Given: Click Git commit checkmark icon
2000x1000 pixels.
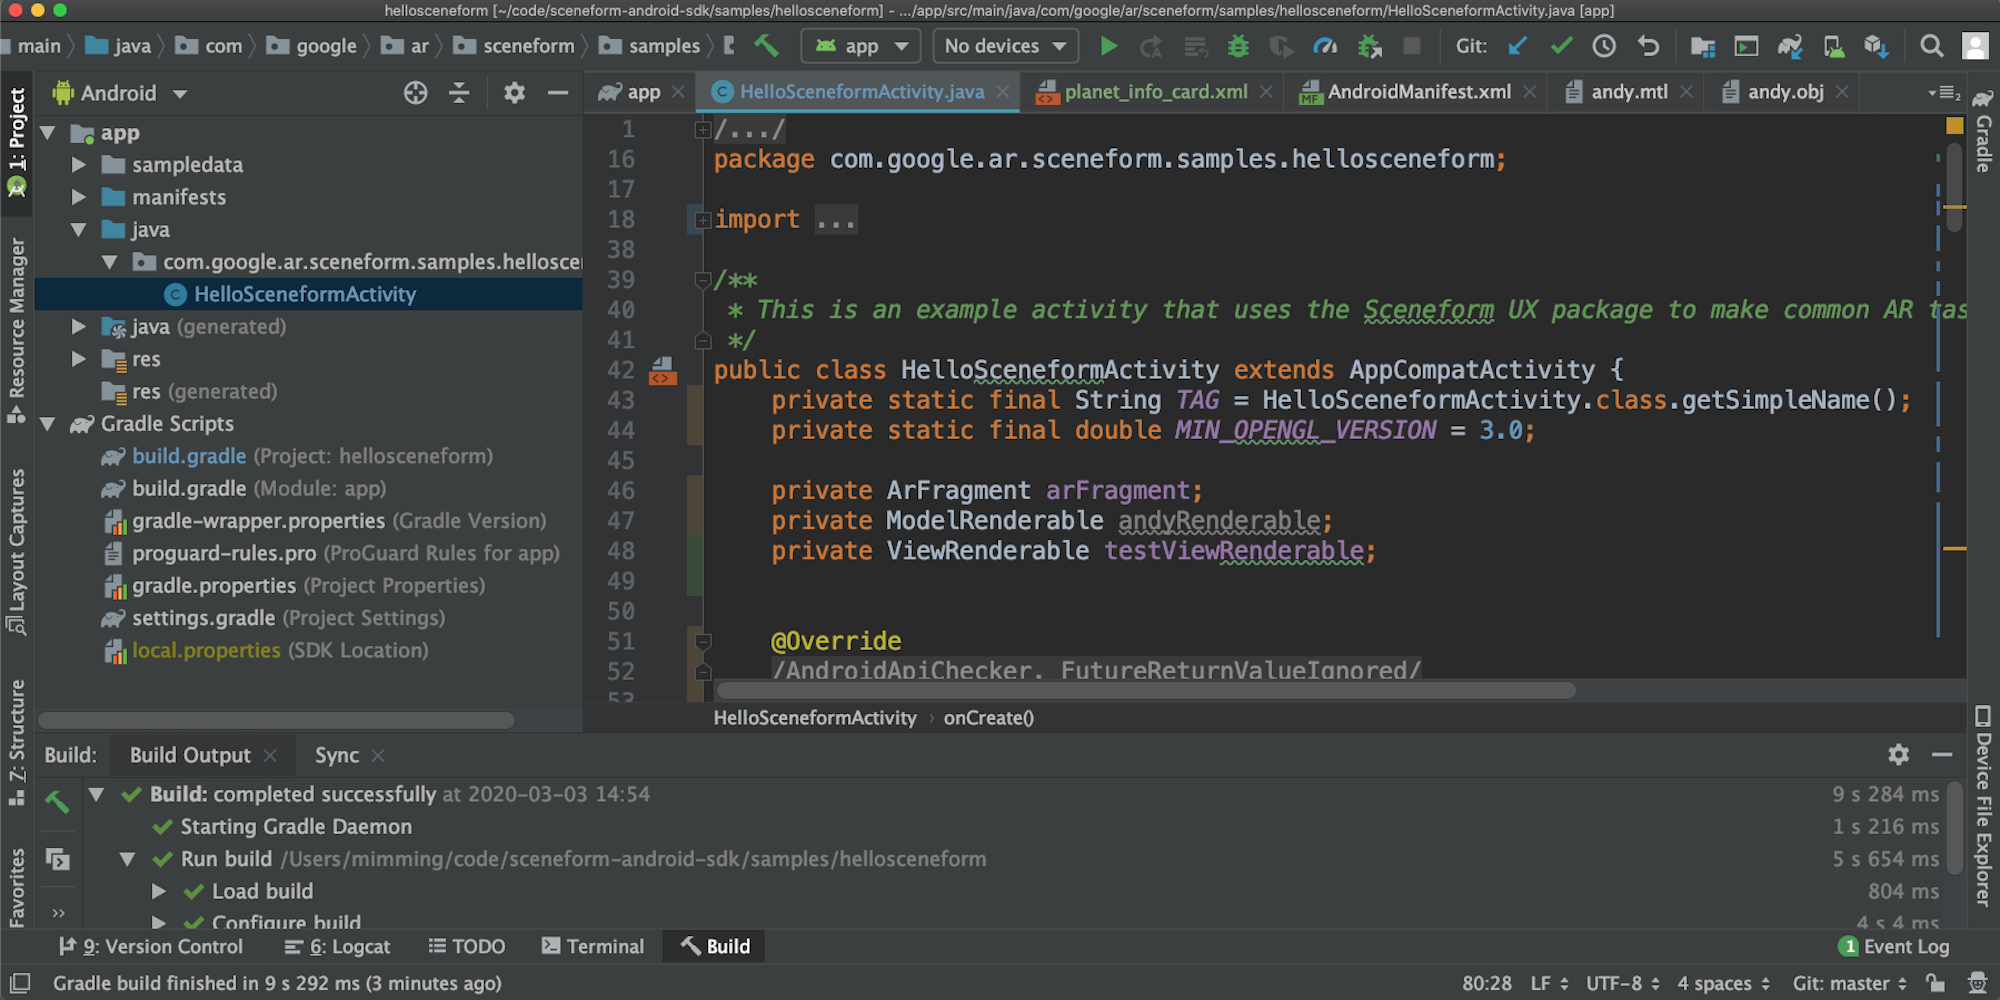Looking at the screenshot, I should [x=1561, y=46].
